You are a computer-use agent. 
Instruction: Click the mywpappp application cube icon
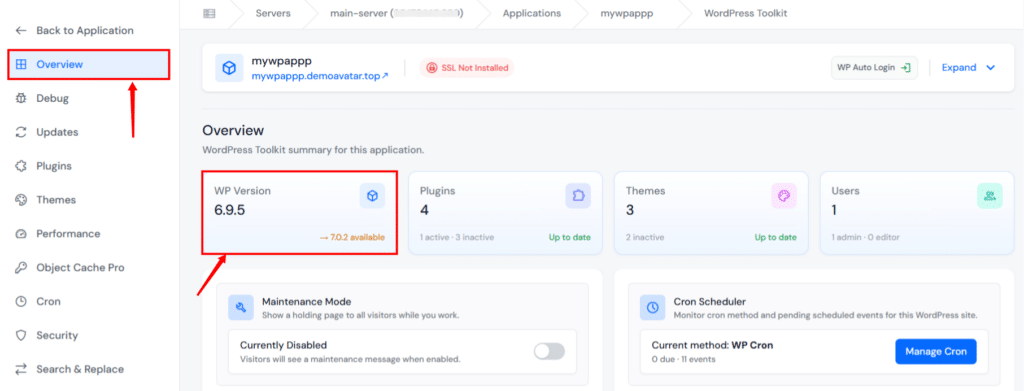coord(229,68)
